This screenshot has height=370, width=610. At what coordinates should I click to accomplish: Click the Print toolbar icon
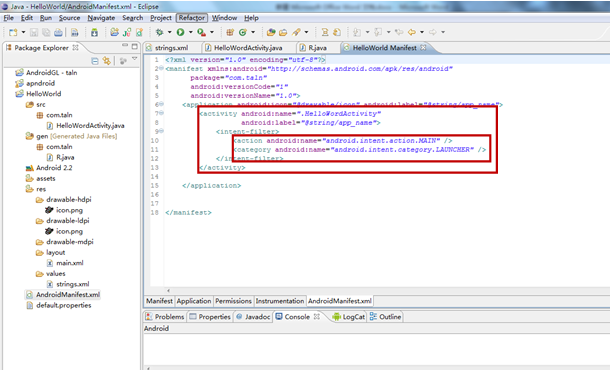58,32
